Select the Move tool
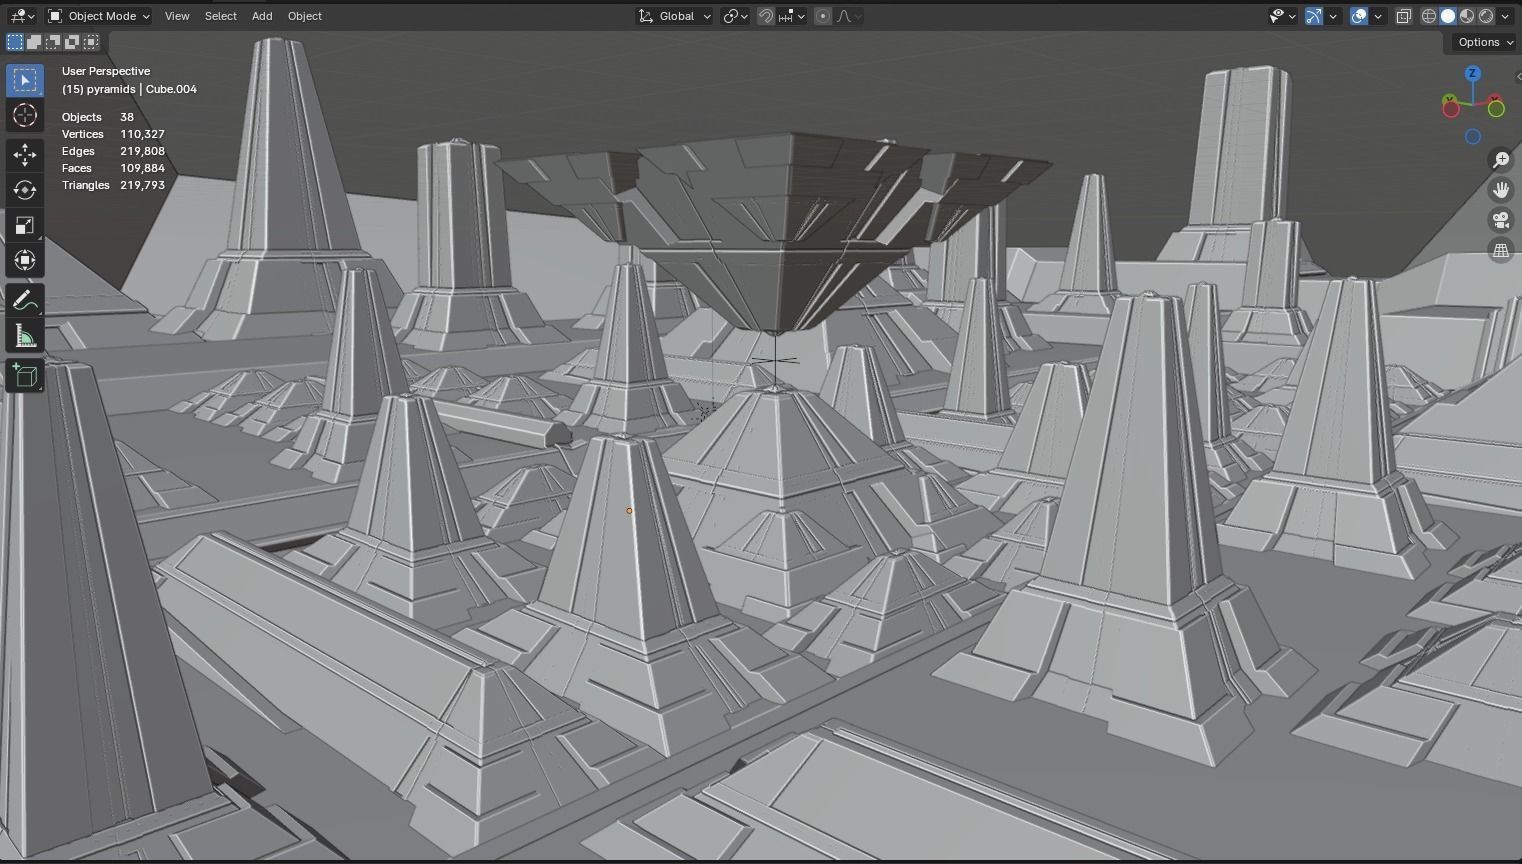Image resolution: width=1522 pixels, height=864 pixels. click(x=25, y=154)
